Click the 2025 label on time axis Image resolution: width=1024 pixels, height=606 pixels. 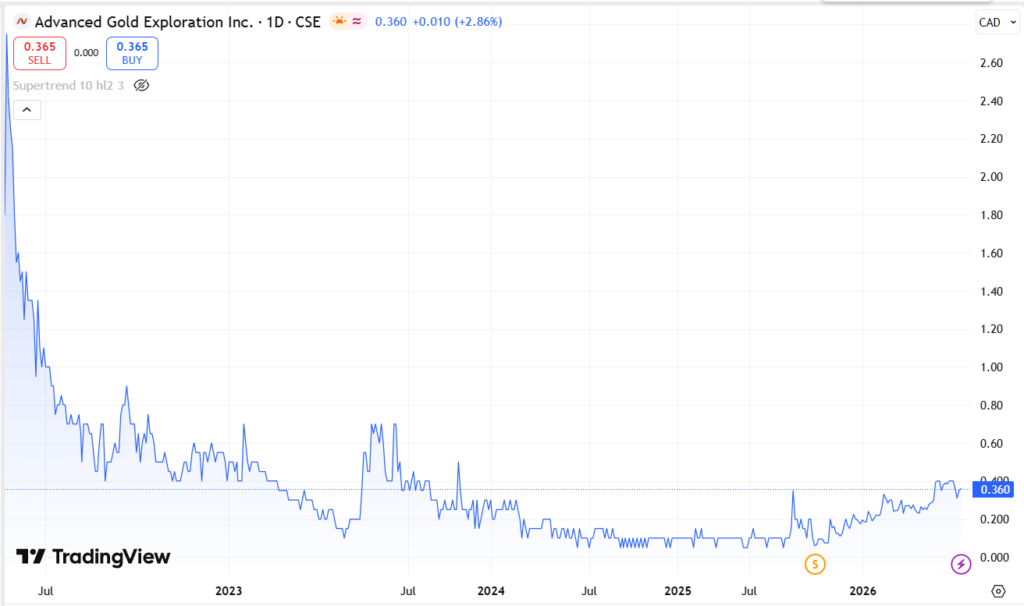point(677,591)
